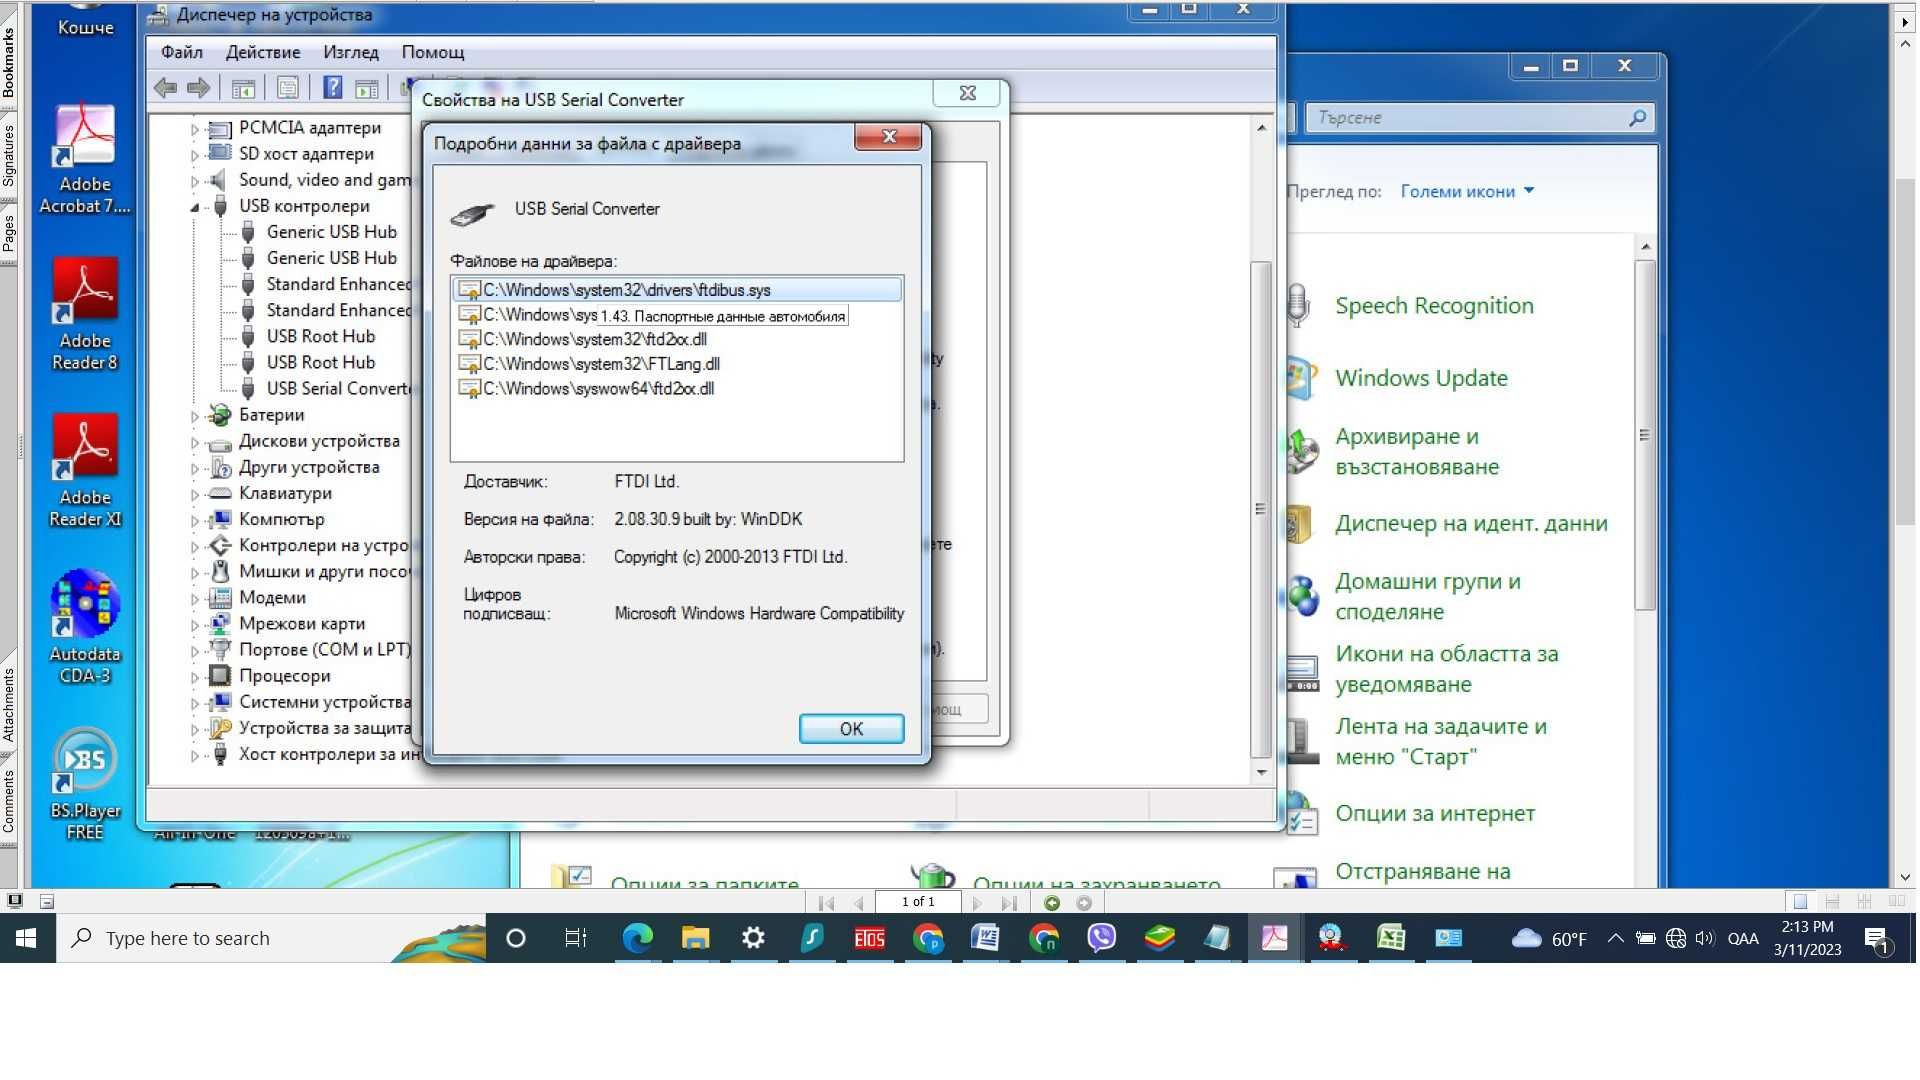Open Опции за интернет link
Screen dimensions: 1920x1080
(x=1435, y=814)
